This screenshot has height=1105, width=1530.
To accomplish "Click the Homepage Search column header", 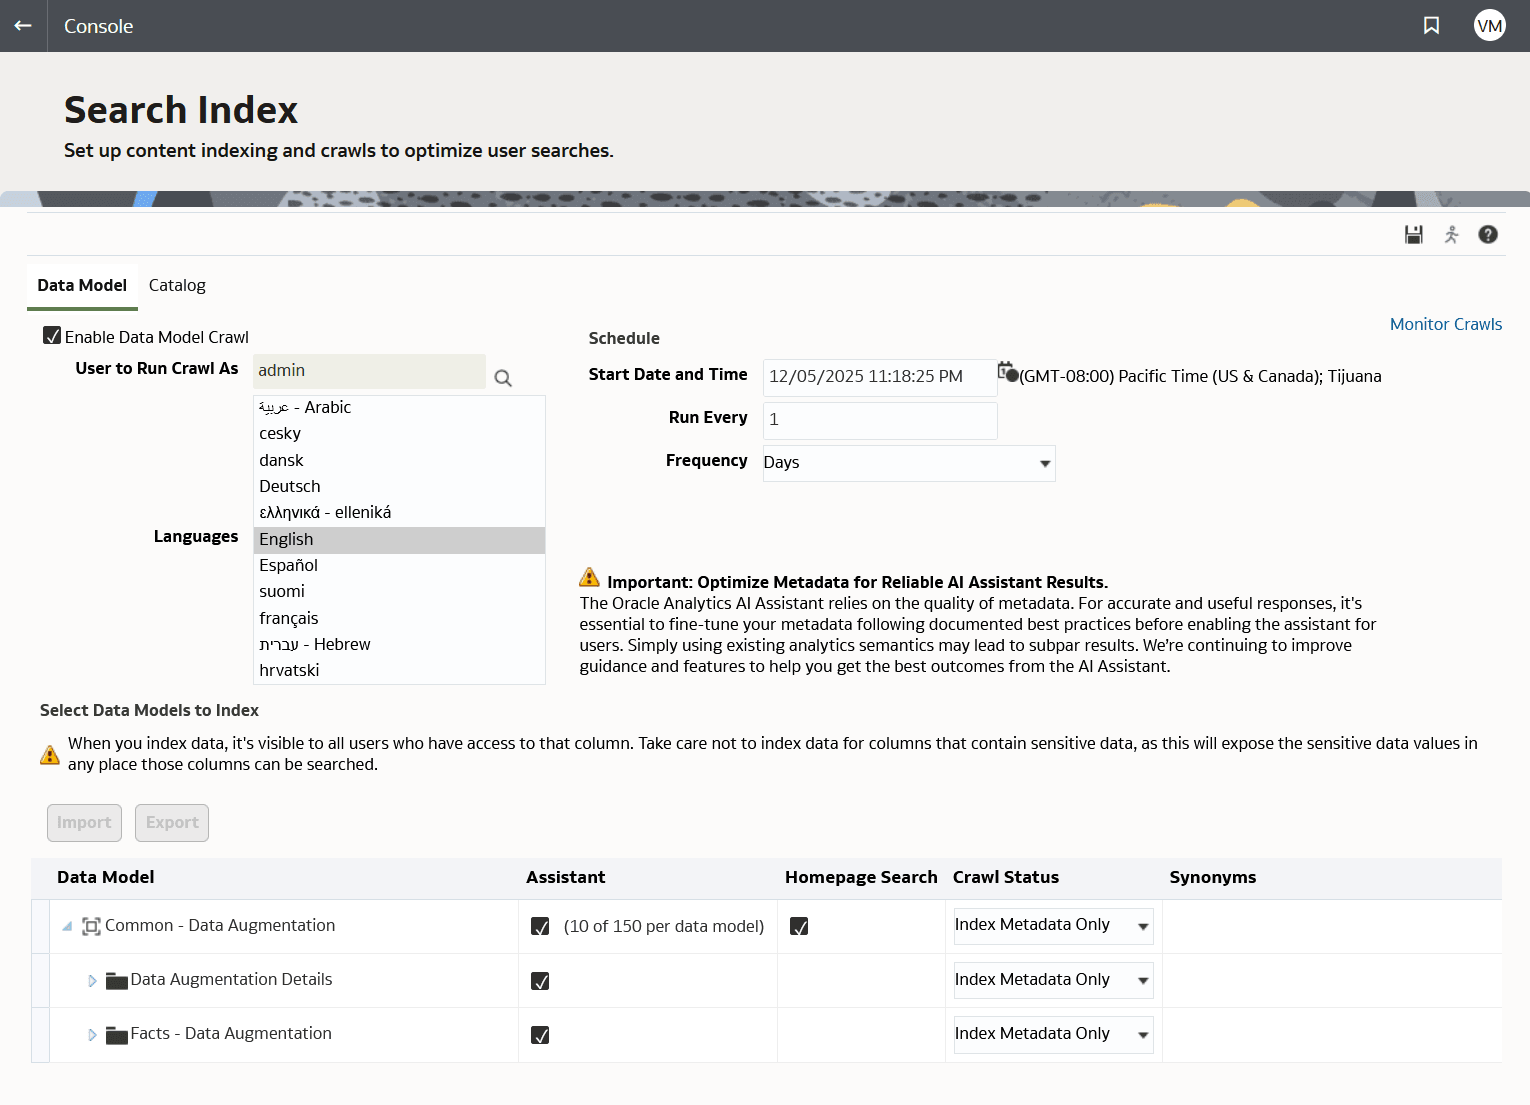I will coord(861,878).
